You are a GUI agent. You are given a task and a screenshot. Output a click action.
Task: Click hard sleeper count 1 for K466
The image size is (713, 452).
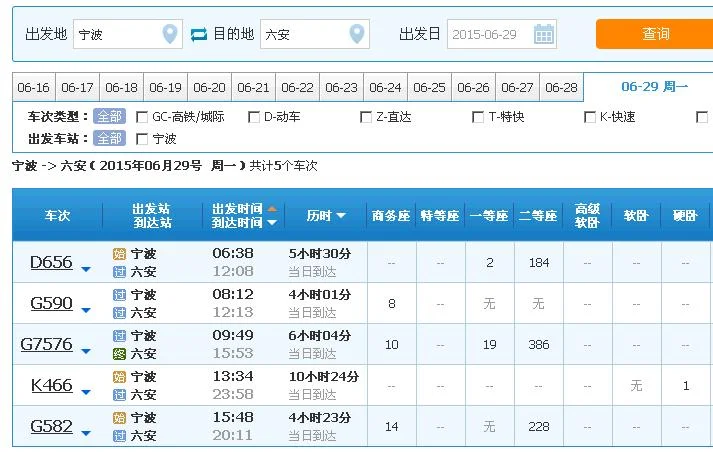pos(686,386)
